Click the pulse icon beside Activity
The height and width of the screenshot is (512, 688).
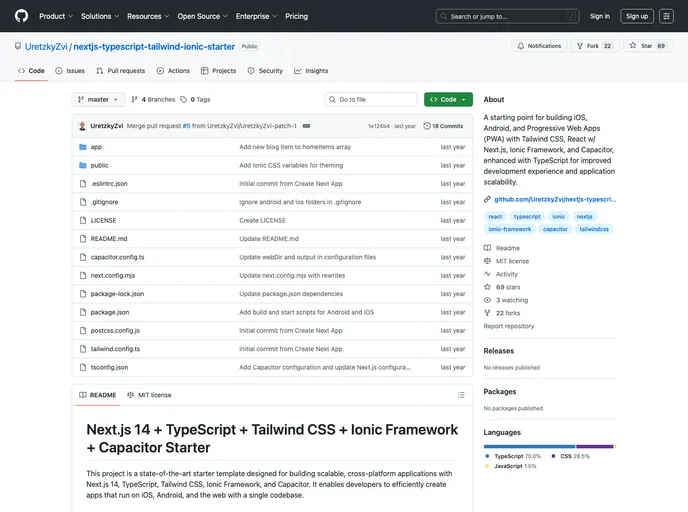[x=487, y=274]
